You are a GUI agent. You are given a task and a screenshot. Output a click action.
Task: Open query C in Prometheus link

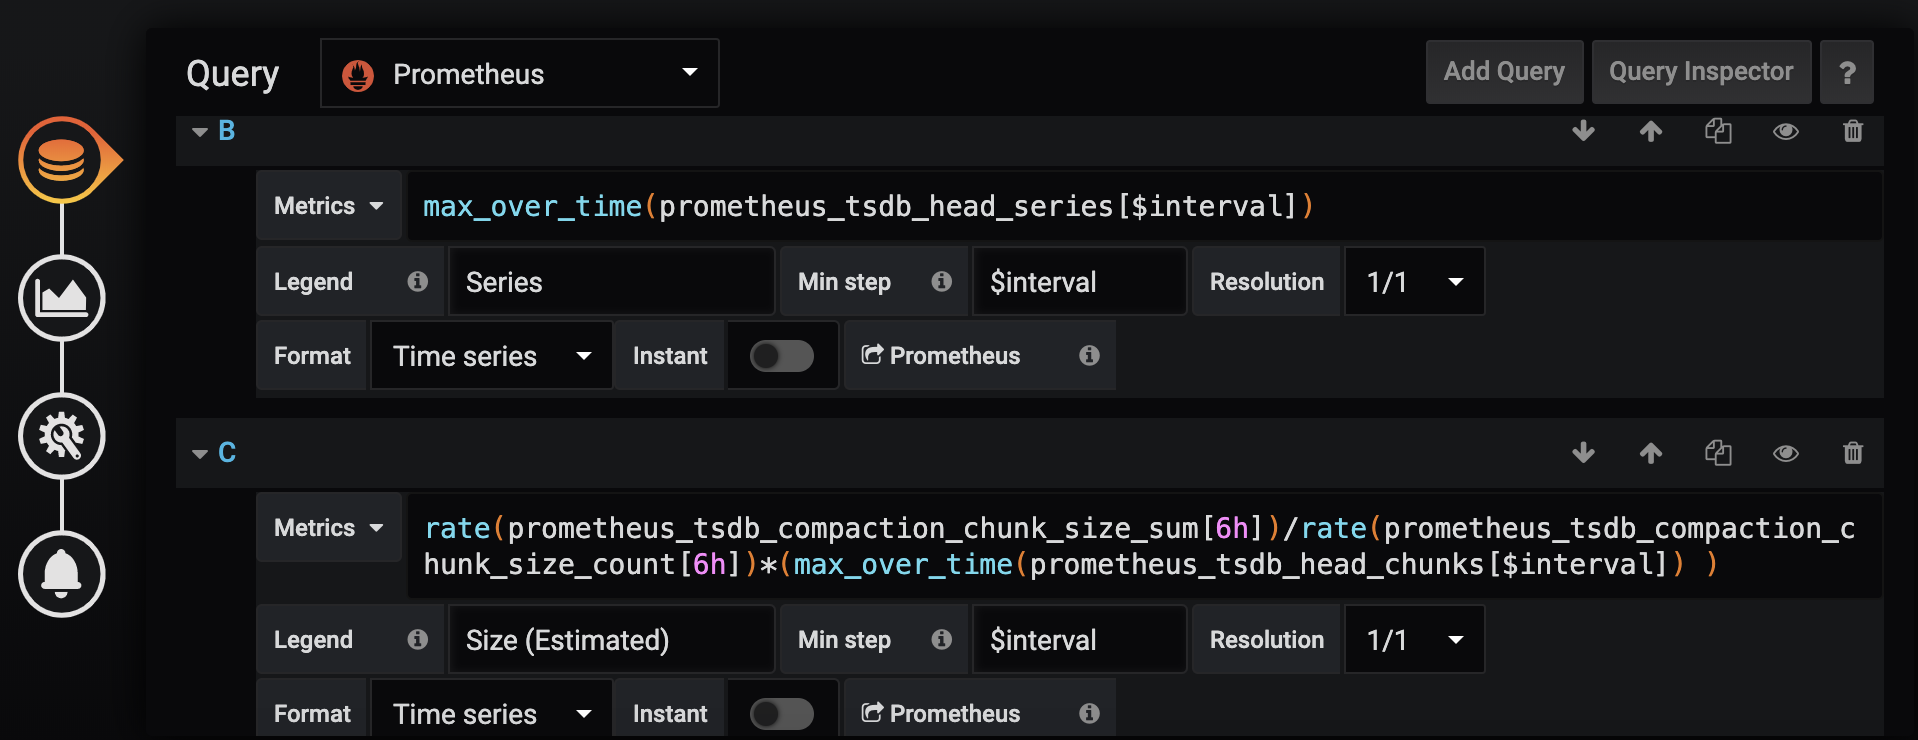pos(941,713)
